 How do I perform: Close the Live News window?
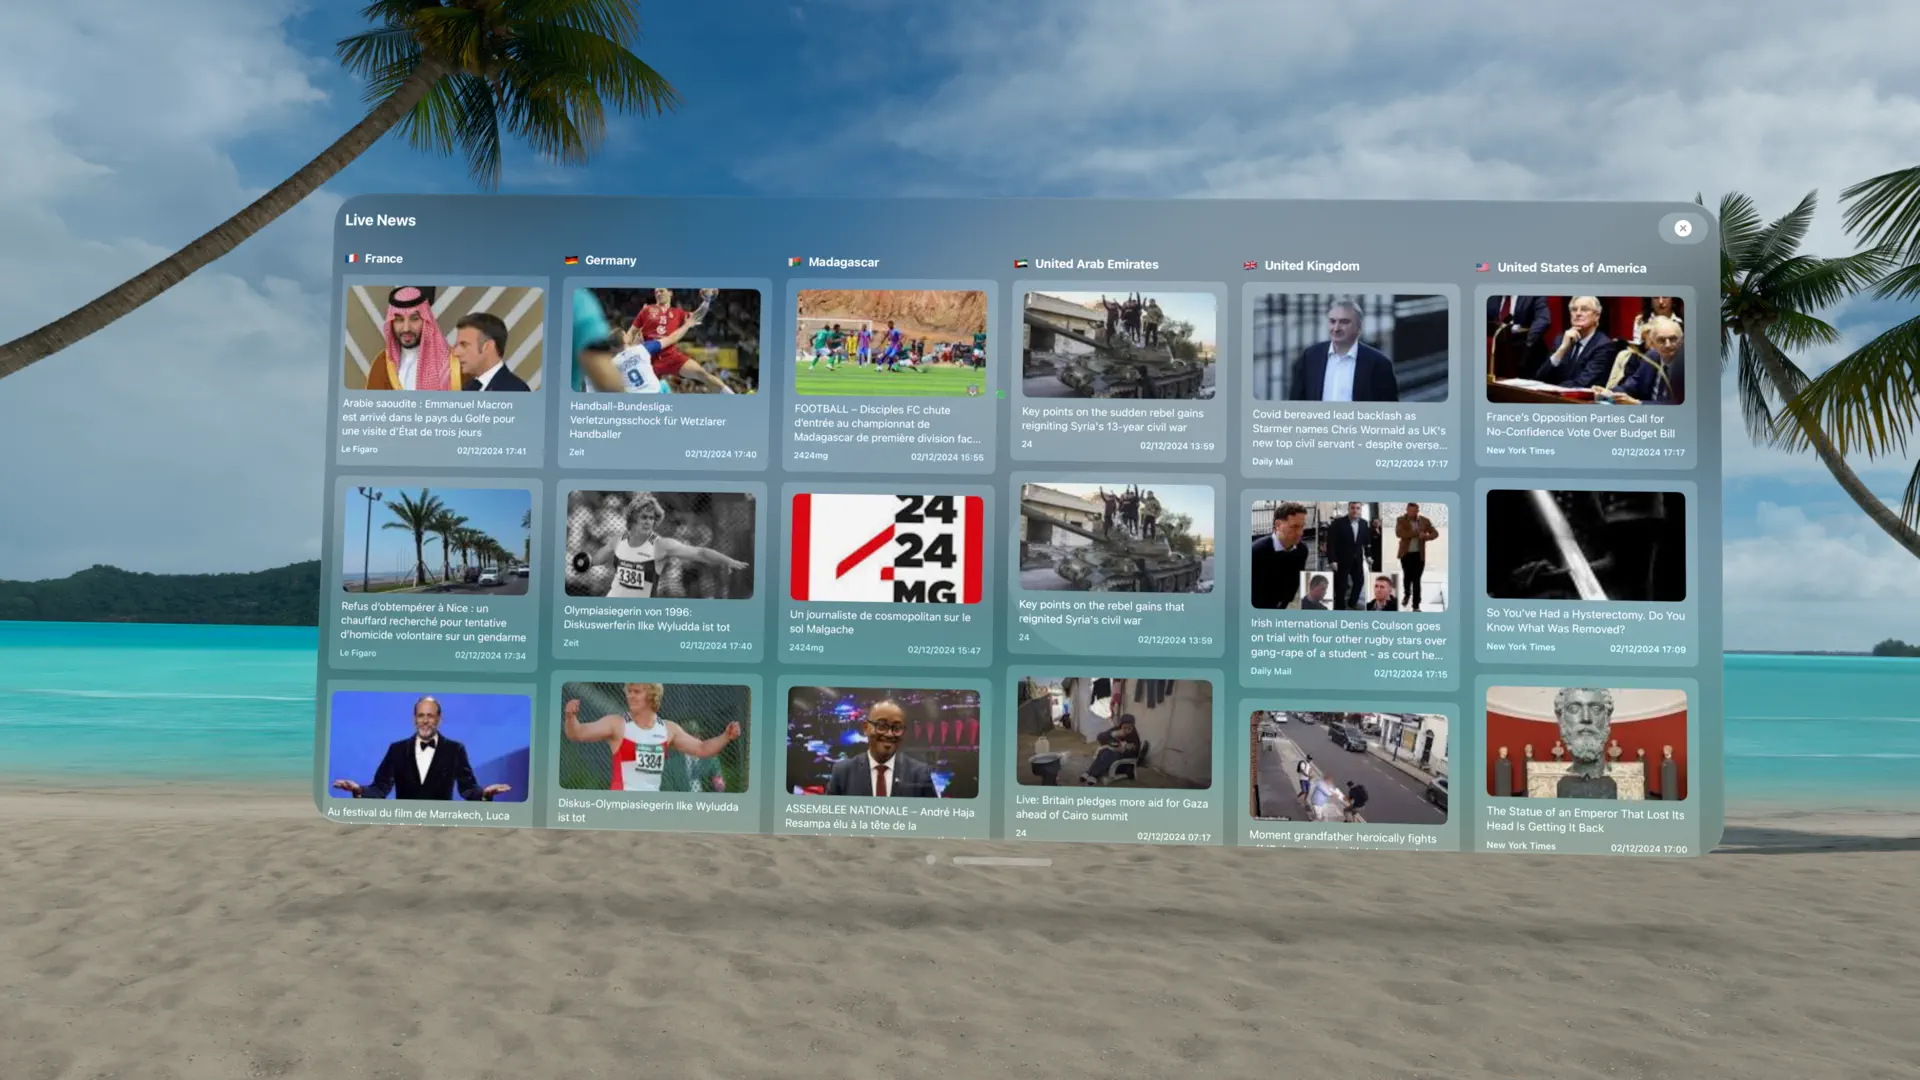tap(1683, 228)
